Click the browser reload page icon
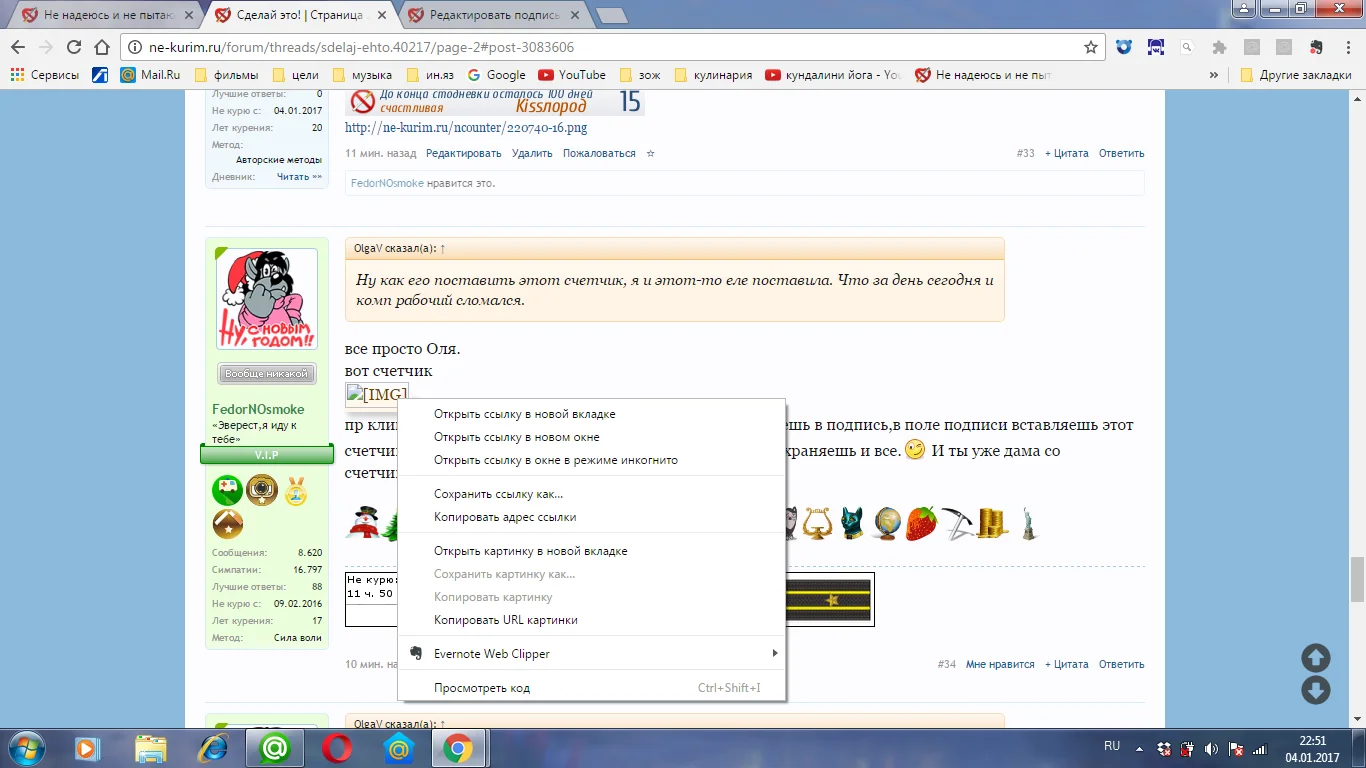 click(x=73, y=47)
